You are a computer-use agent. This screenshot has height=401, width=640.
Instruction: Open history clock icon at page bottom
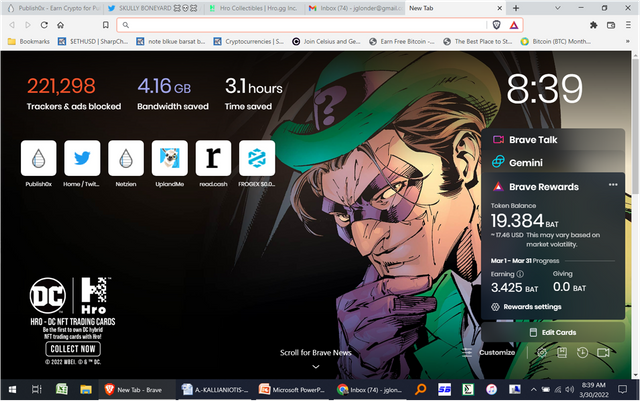click(x=582, y=353)
